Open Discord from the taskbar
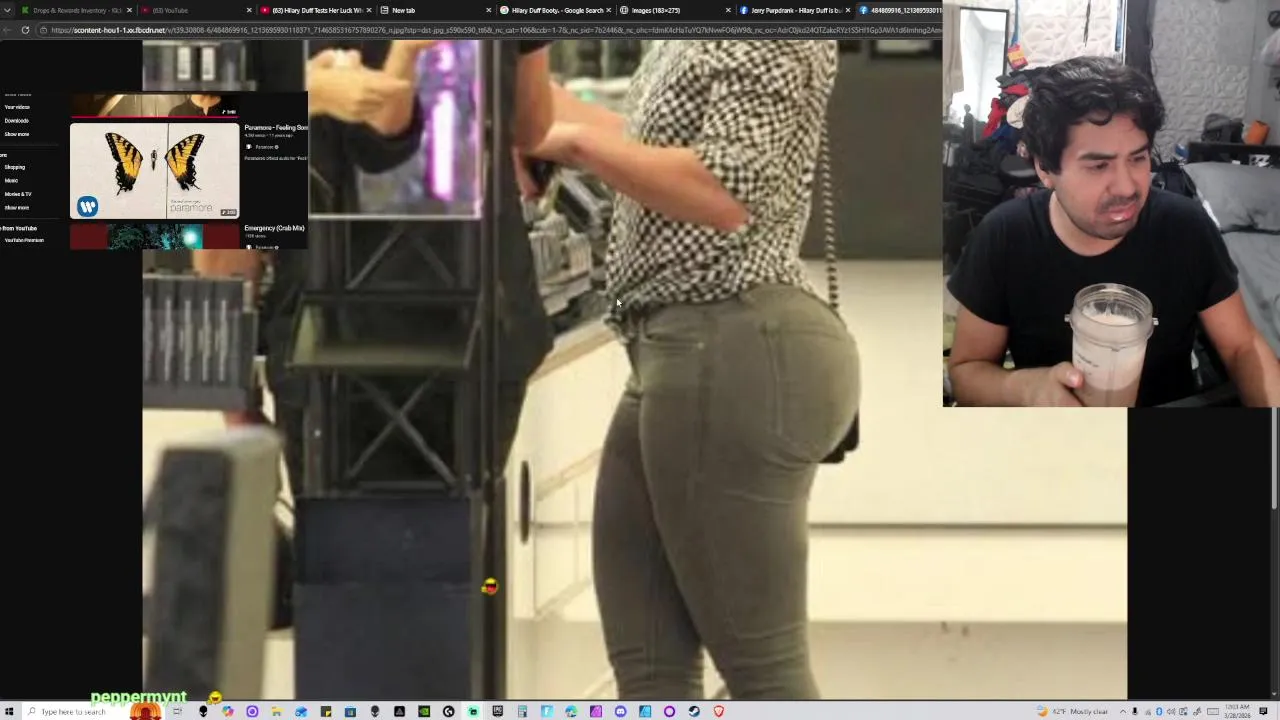The width and height of the screenshot is (1280, 720). 620,711
